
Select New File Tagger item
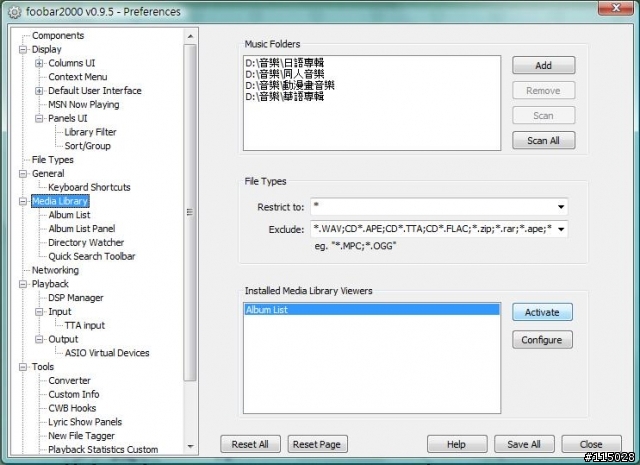[81, 436]
